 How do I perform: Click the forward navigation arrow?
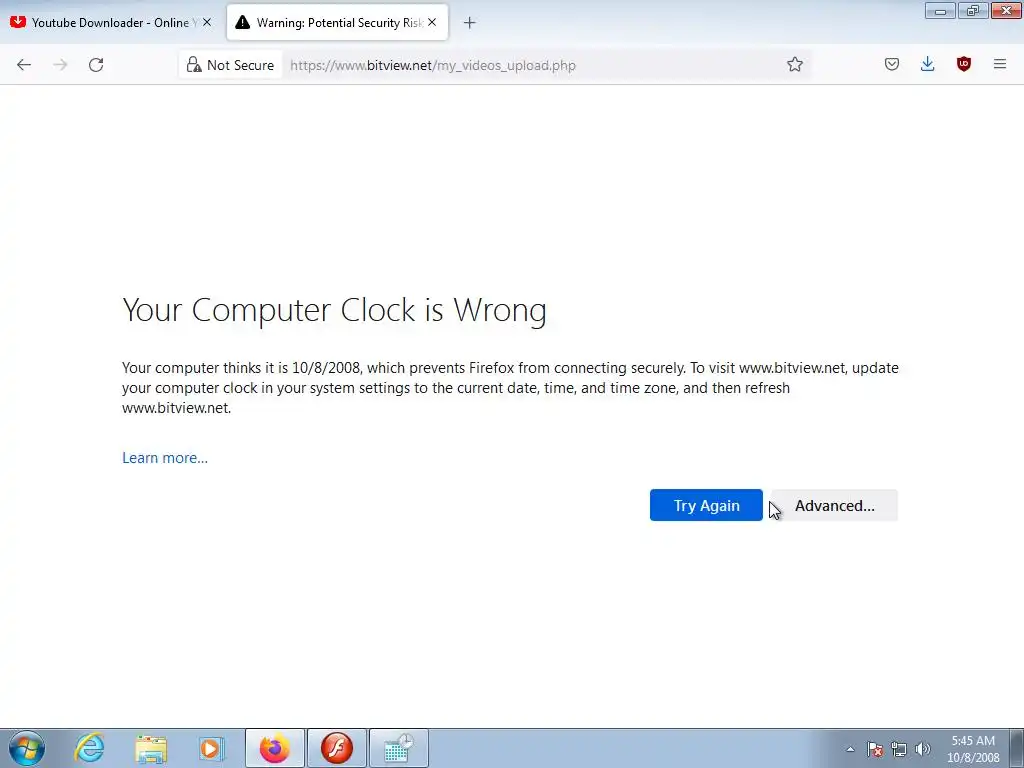(60, 65)
